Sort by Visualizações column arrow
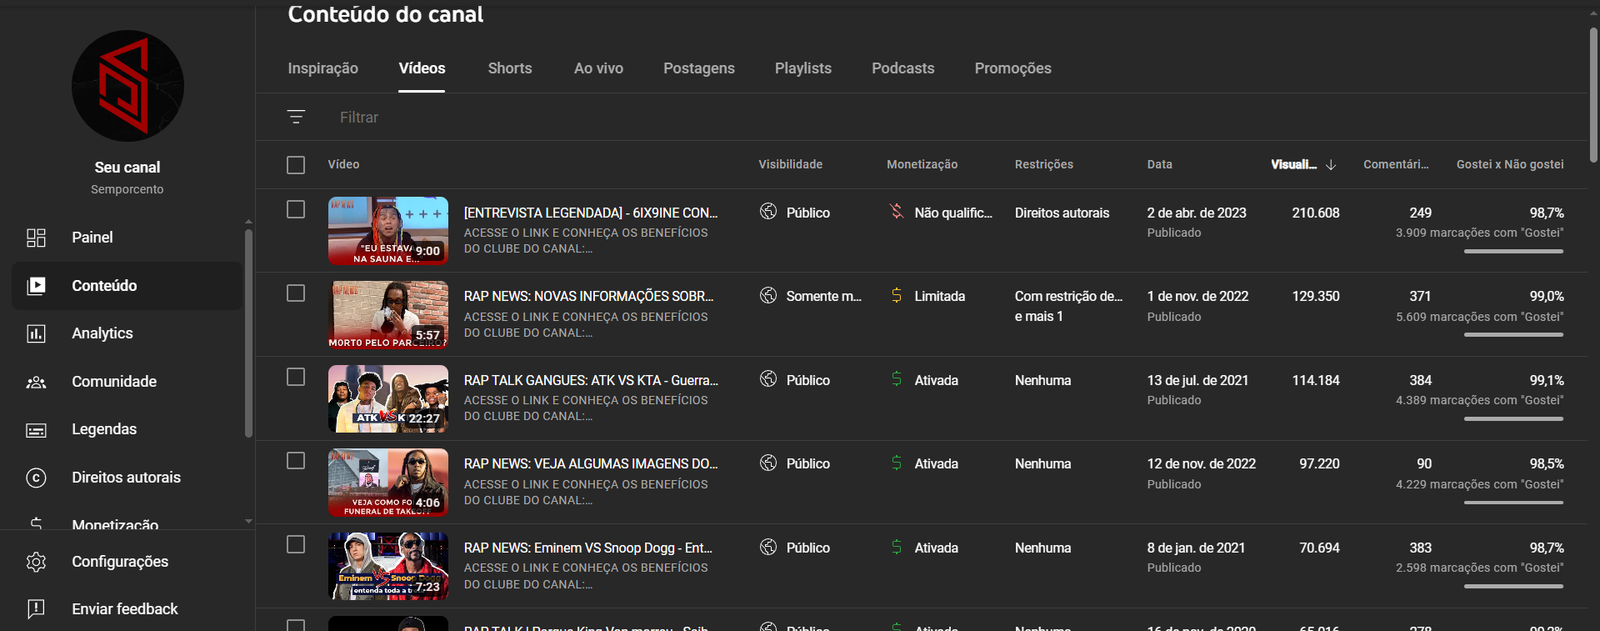The image size is (1600, 631). (1330, 165)
